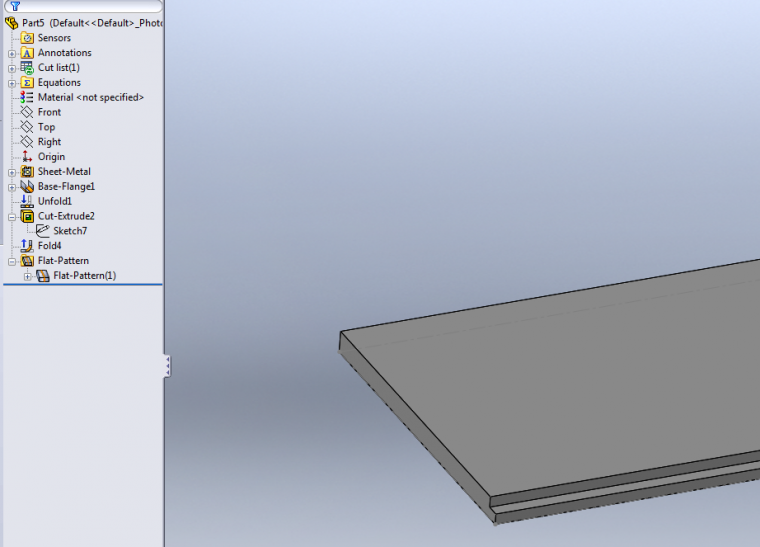This screenshot has height=547, width=760.
Task: Select the Flat-Pattern label
Action: click(x=63, y=261)
